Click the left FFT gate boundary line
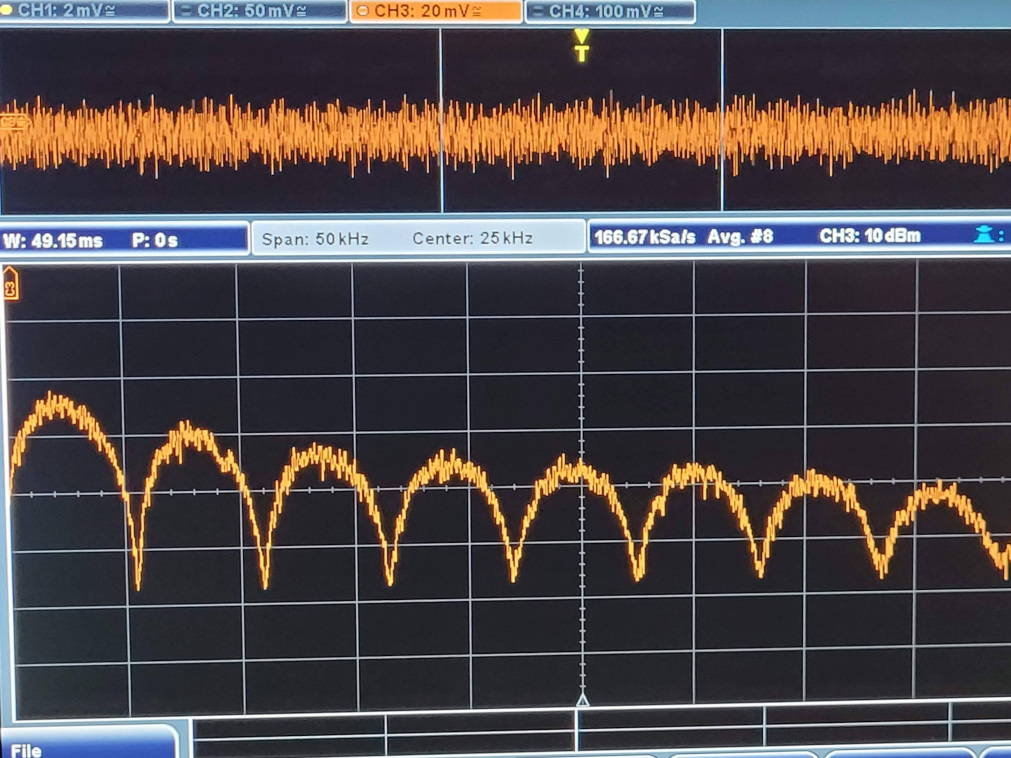This screenshot has width=1011, height=758. coord(441,120)
